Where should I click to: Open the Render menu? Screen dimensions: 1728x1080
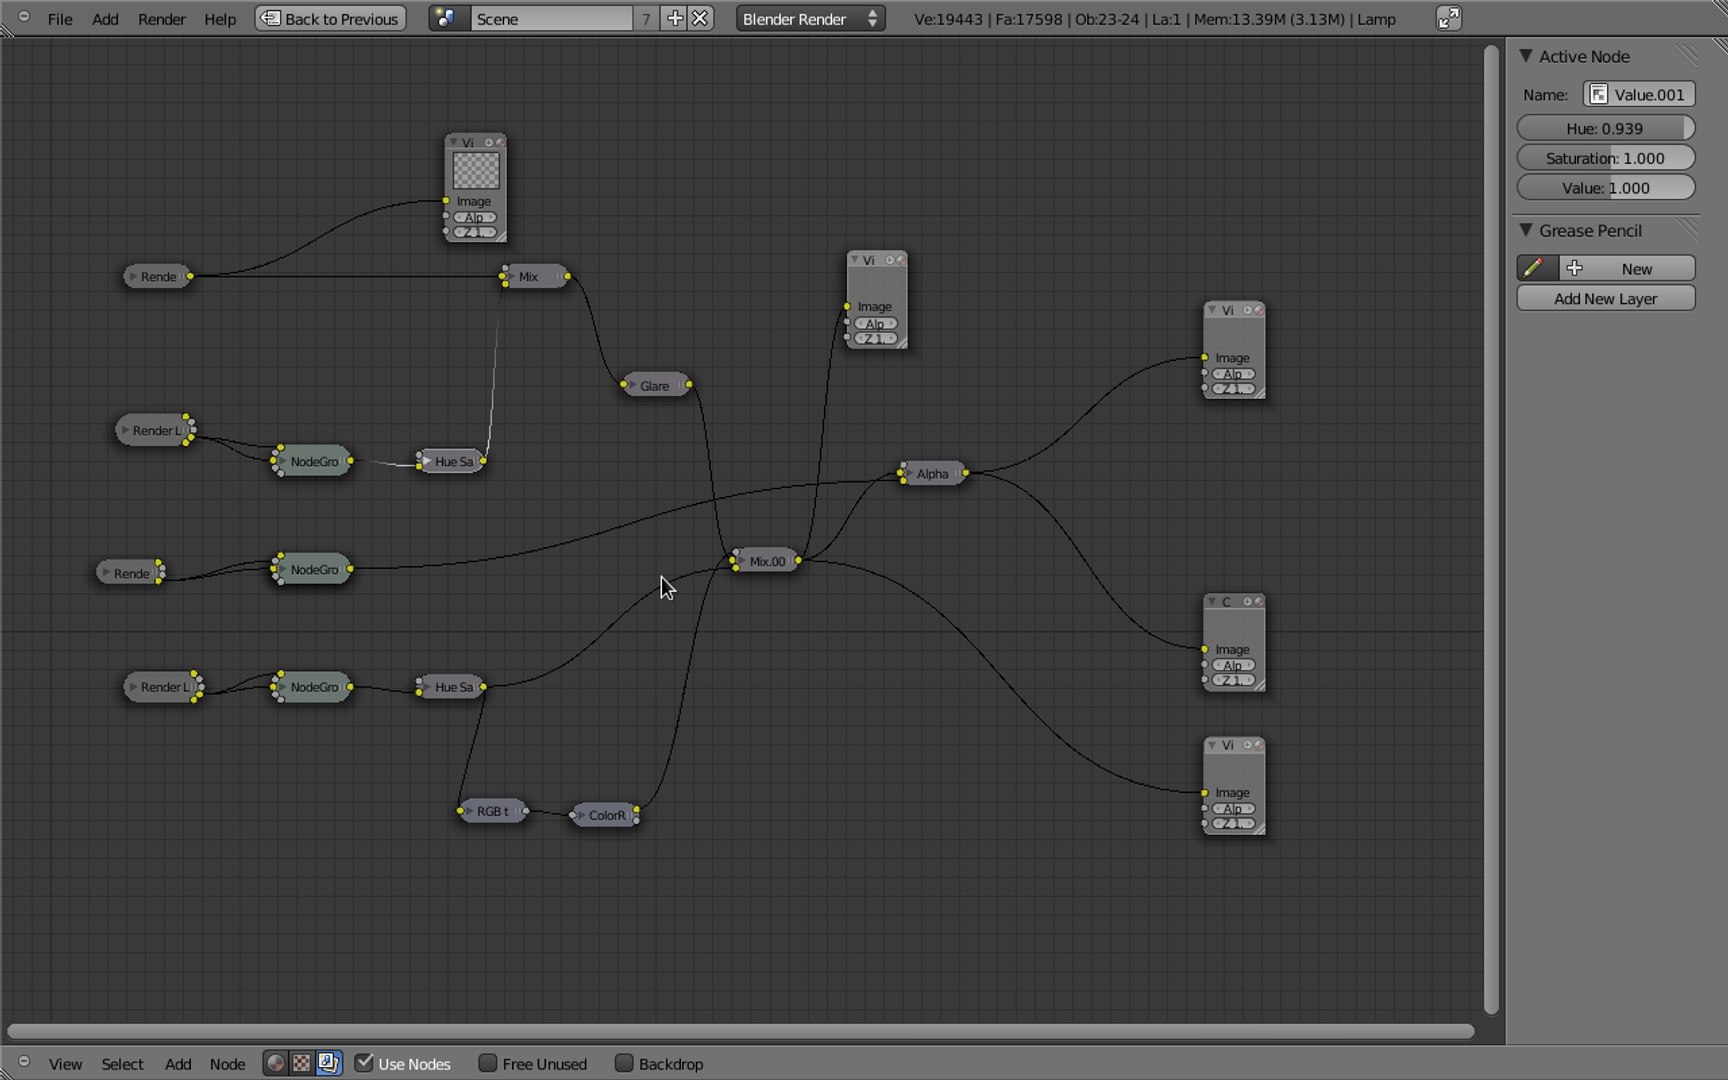click(x=162, y=19)
